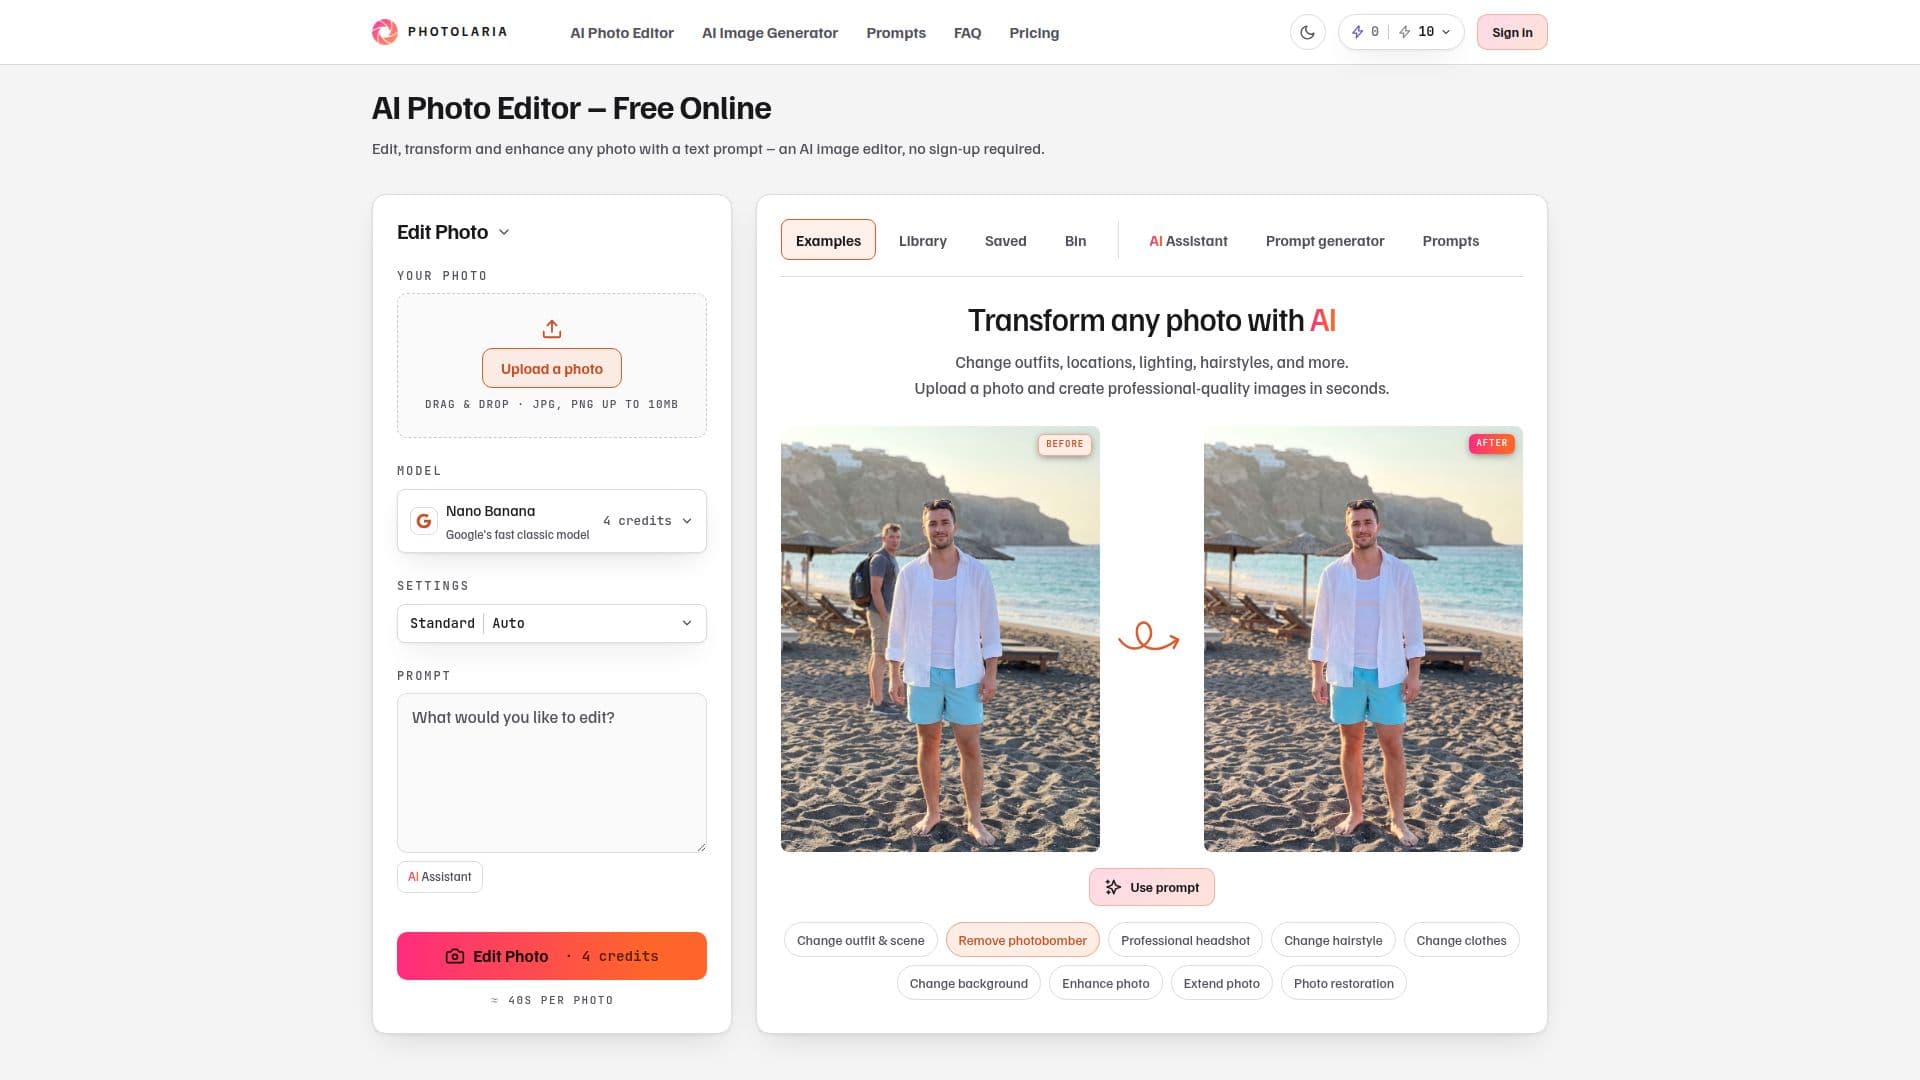
Task: Select the Change background example
Action: [x=968, y=983]
